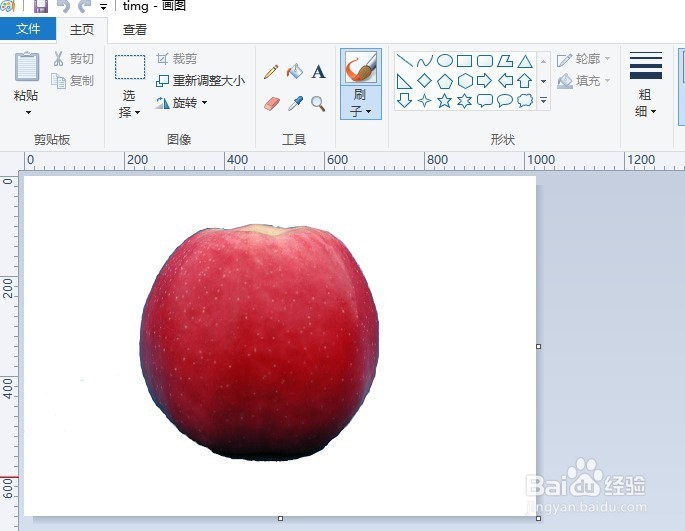Choose the Down arrow shape
Screen dimensions: 685x531
click(404, 101)
